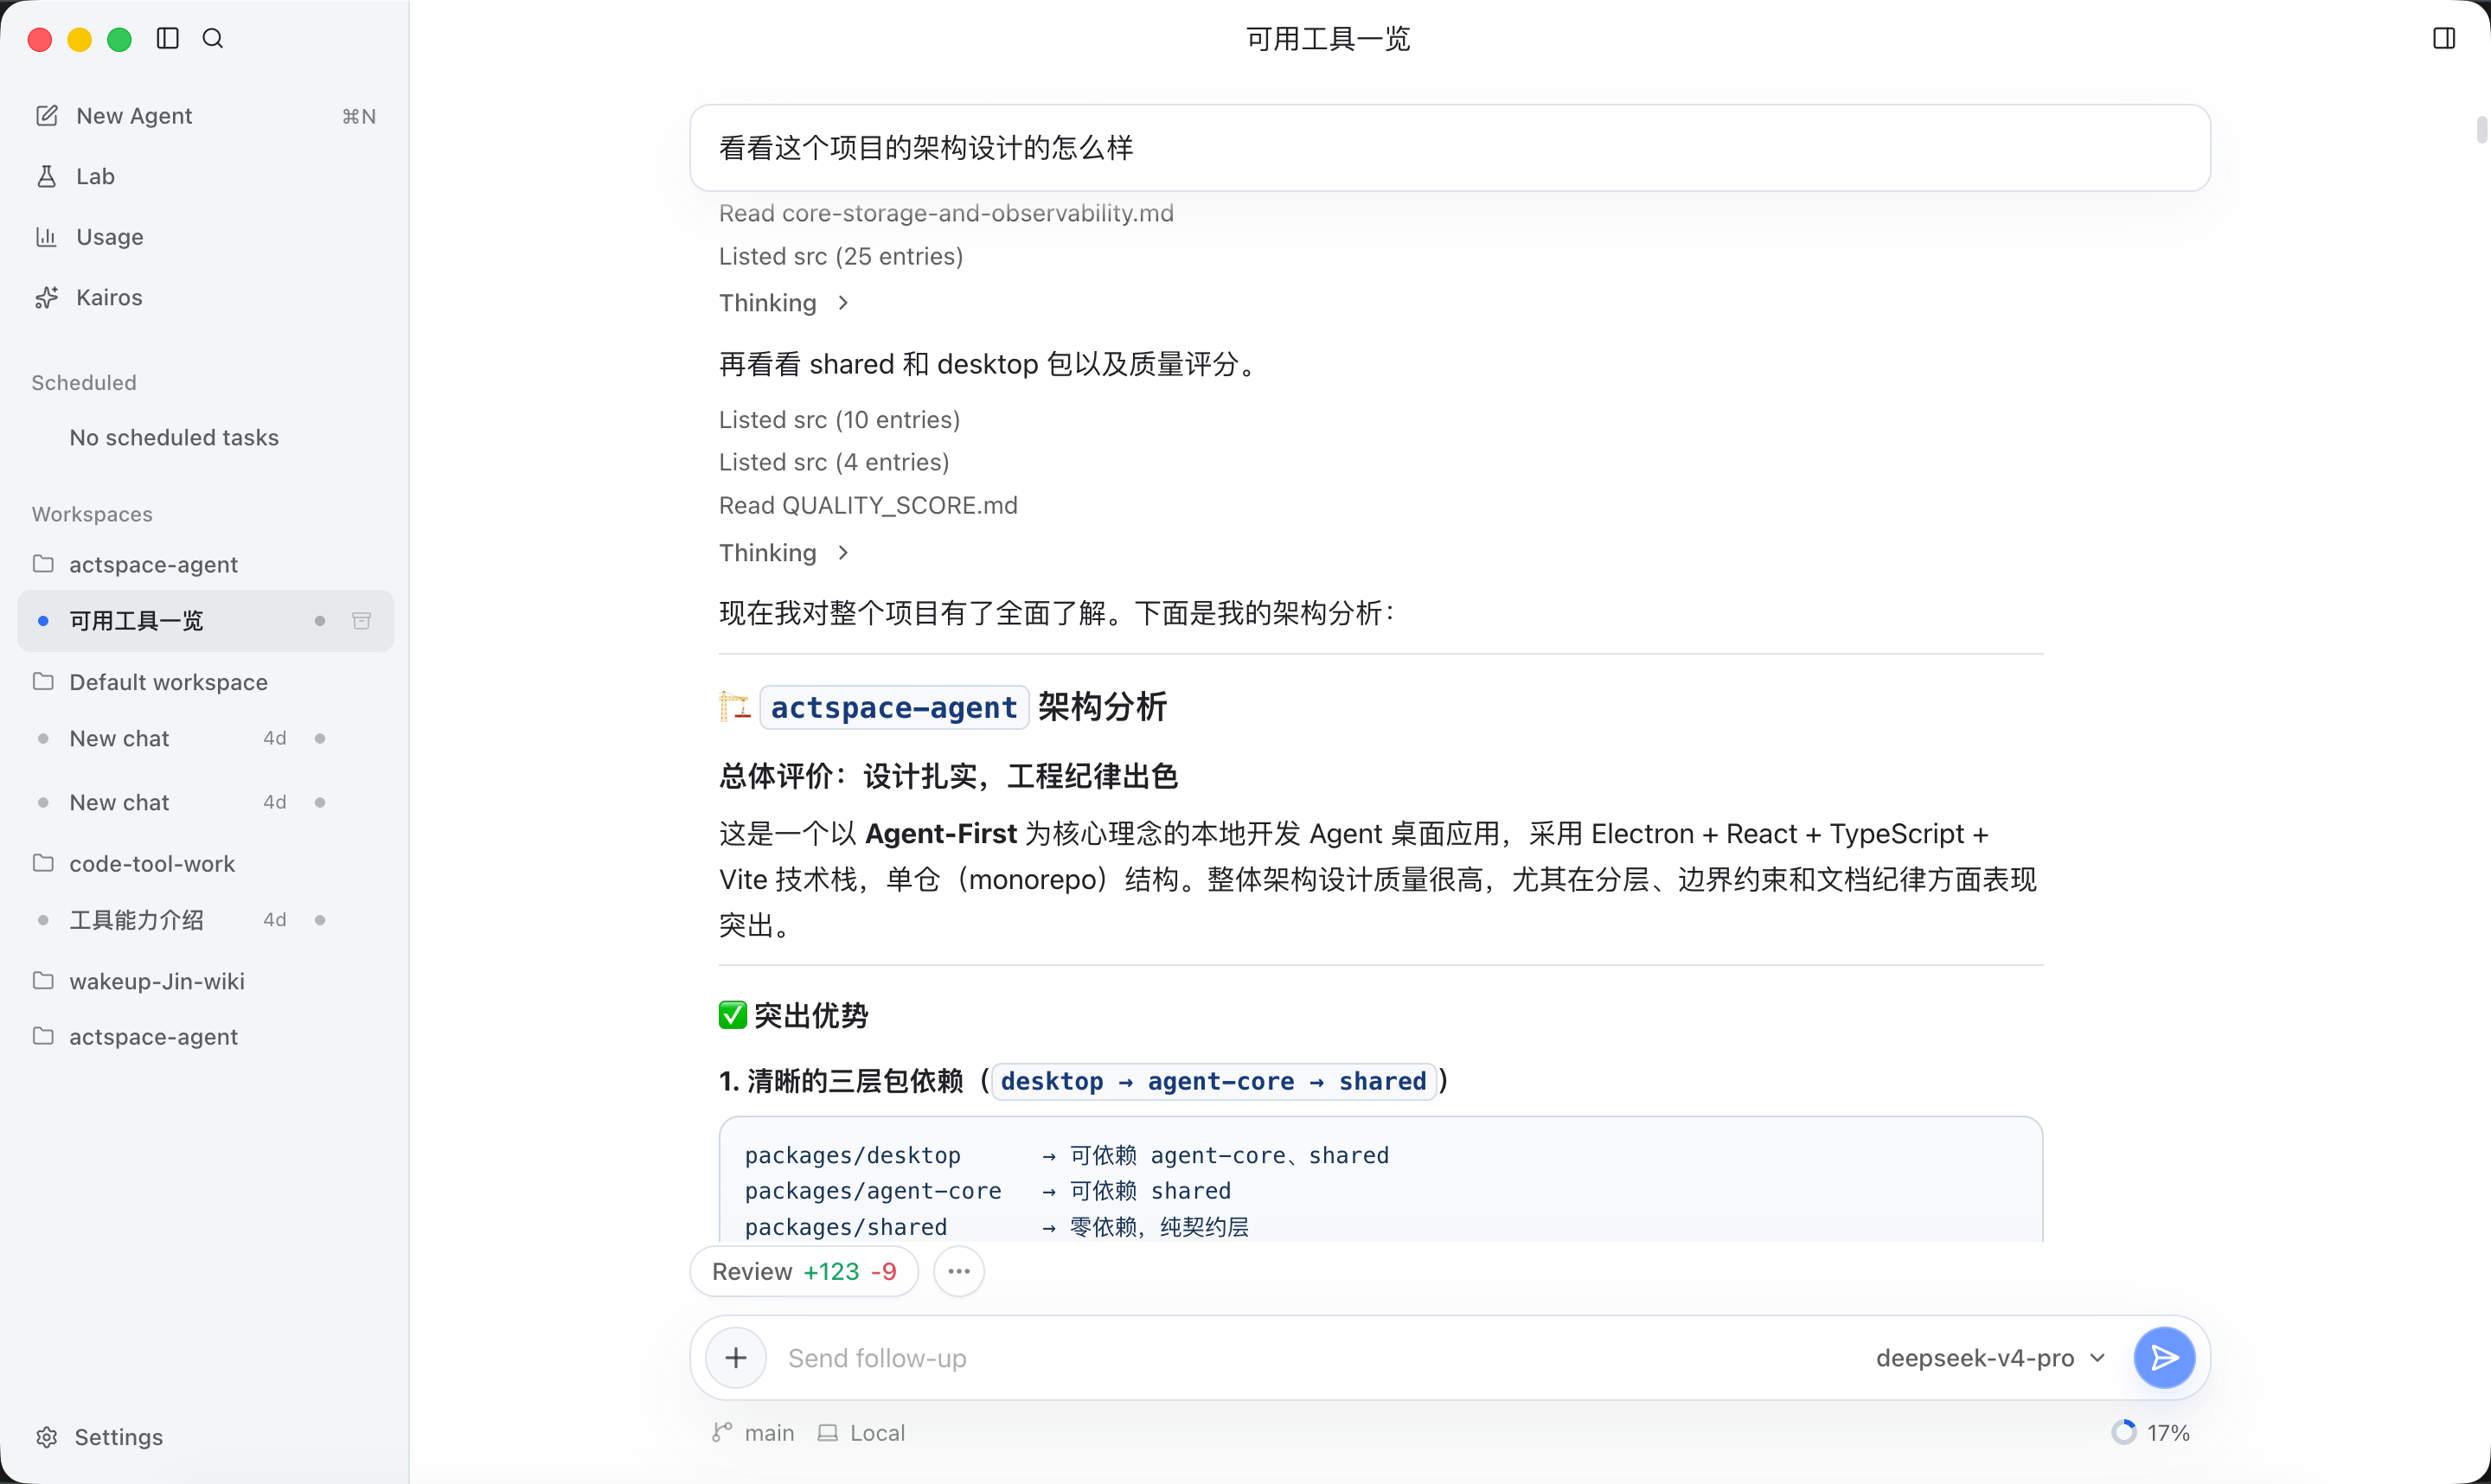Screen dimensions: 2491x1484
Task: Click the actspace-agent inline code heading
Action: [894, 707]
